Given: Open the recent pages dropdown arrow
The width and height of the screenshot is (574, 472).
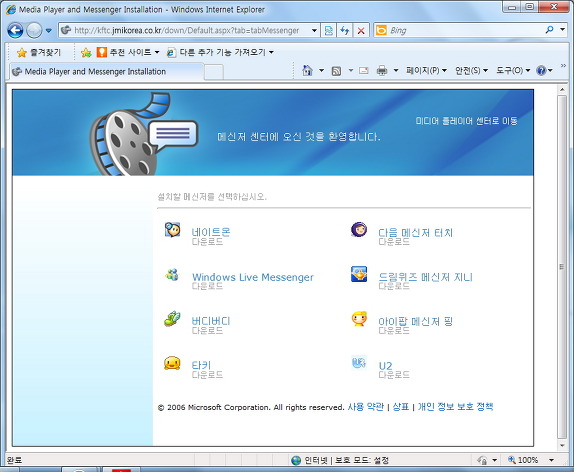Looking at the screenshot, I should tap(48, 31).
